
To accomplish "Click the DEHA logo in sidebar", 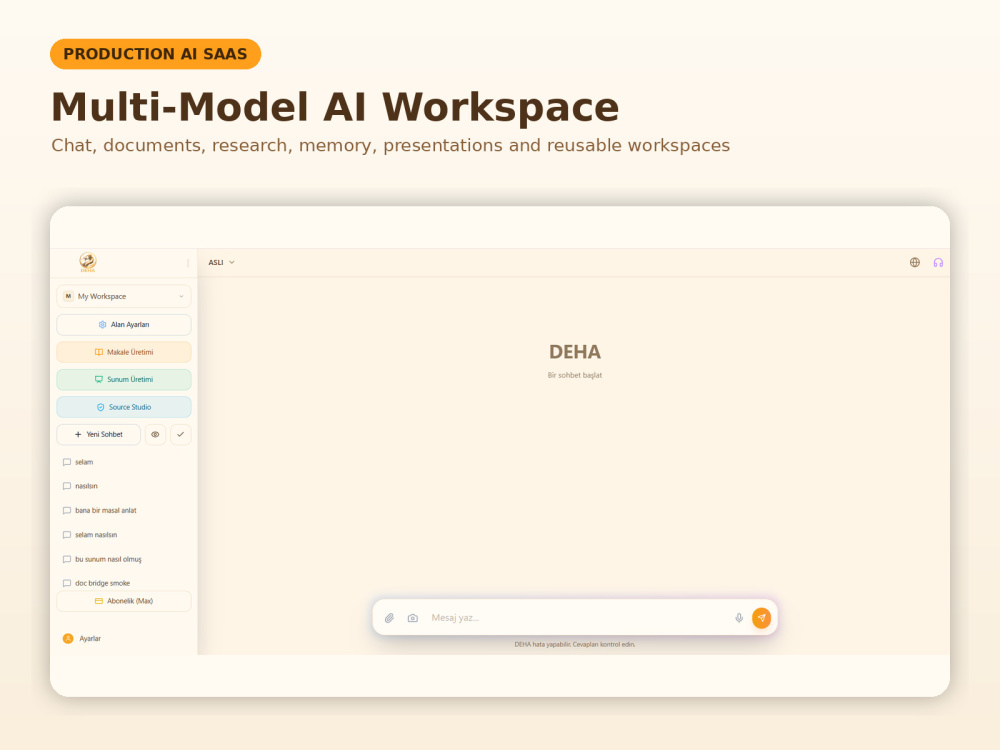I will click(x=88, y=262).
